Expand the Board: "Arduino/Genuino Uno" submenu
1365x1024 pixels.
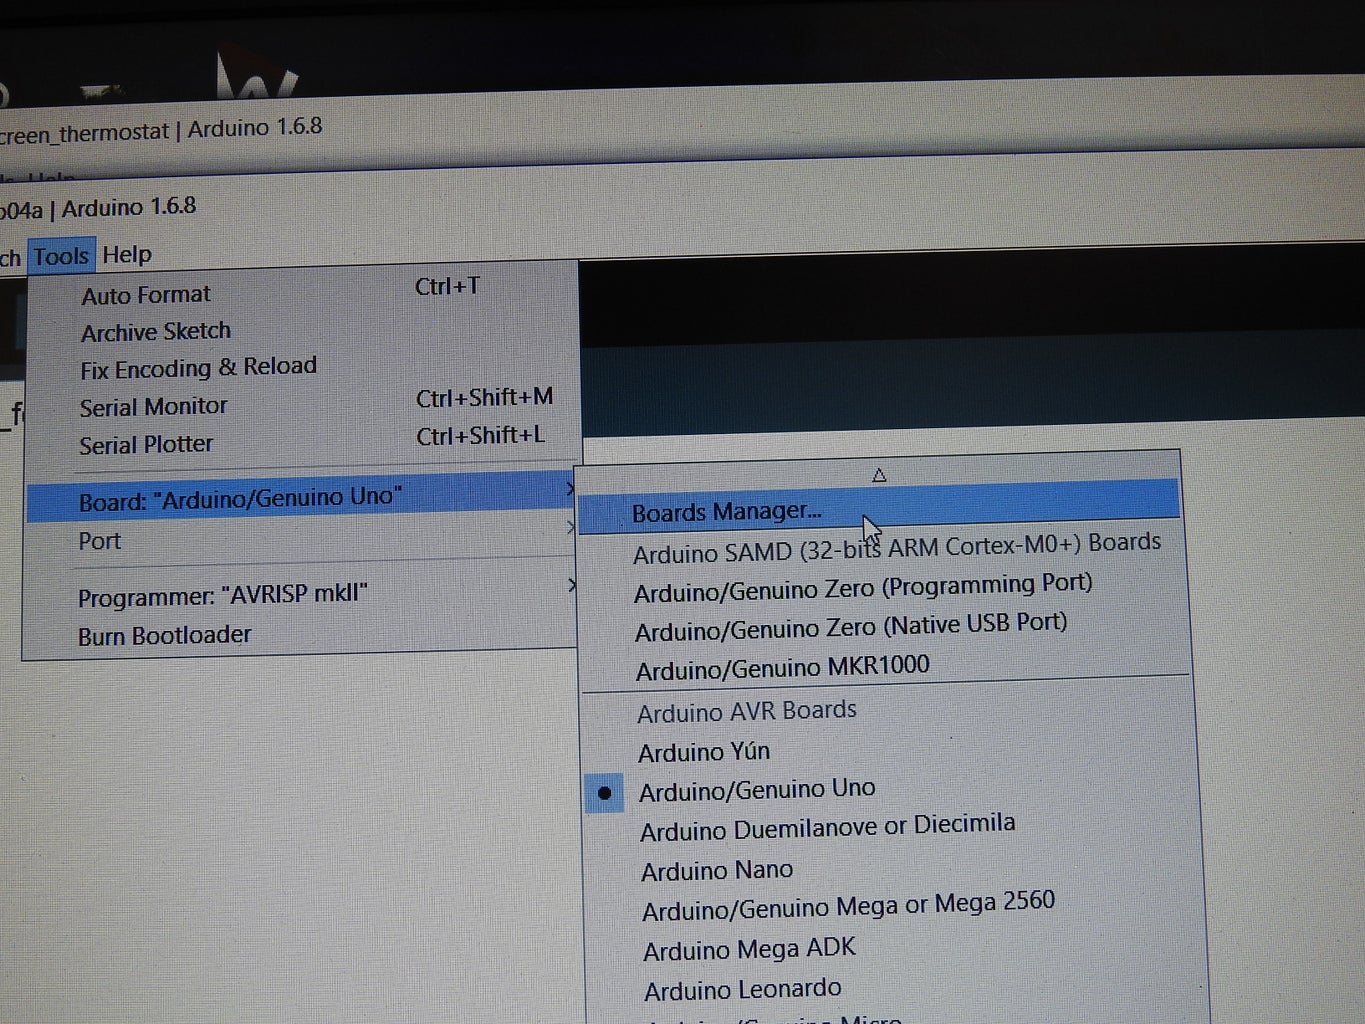pyautogui.click(x=301, y=498)
